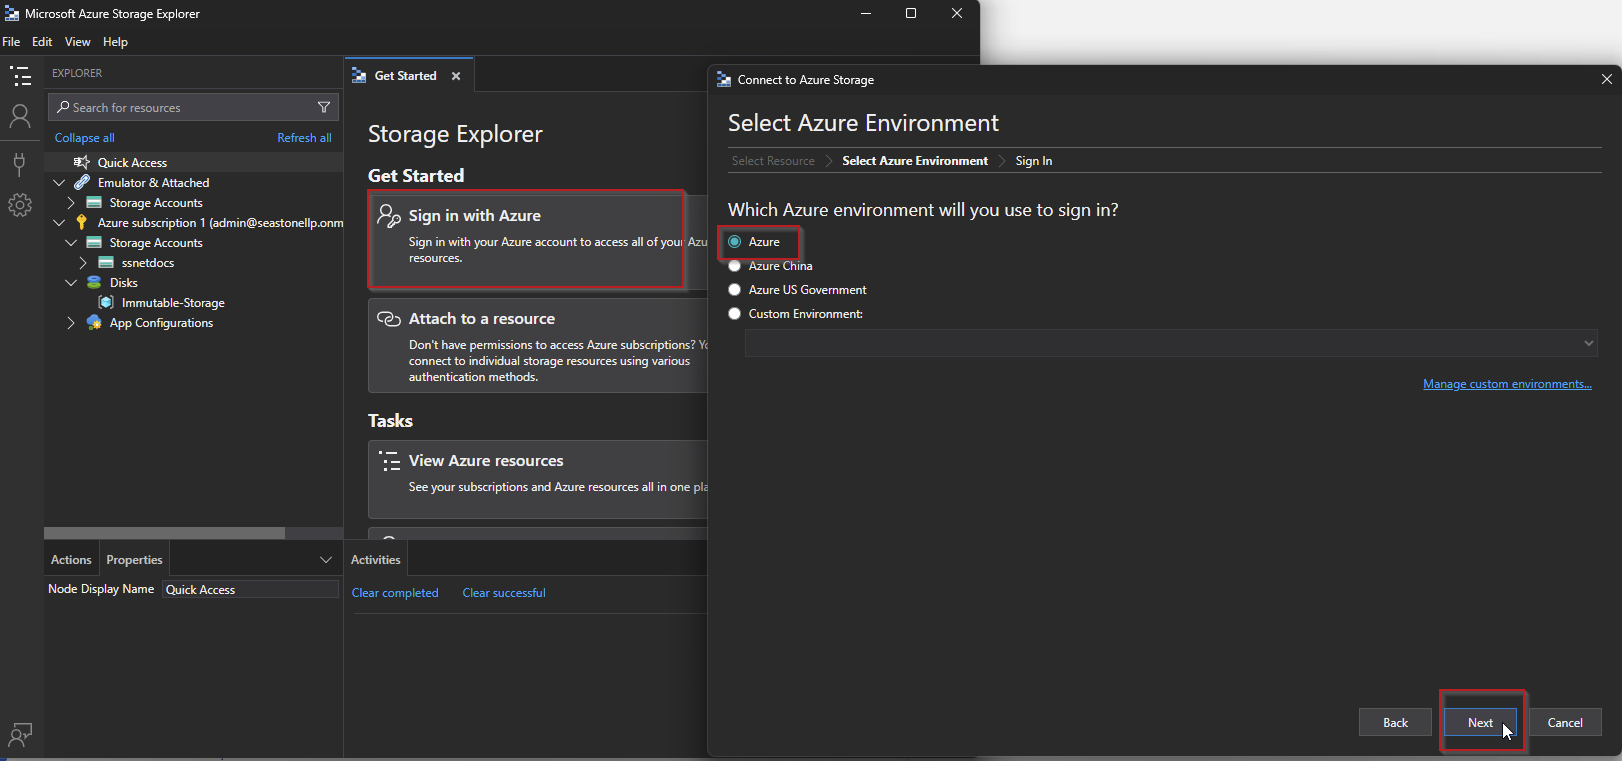Click the Immutable-Storage disk icon

tap(106, 303)
